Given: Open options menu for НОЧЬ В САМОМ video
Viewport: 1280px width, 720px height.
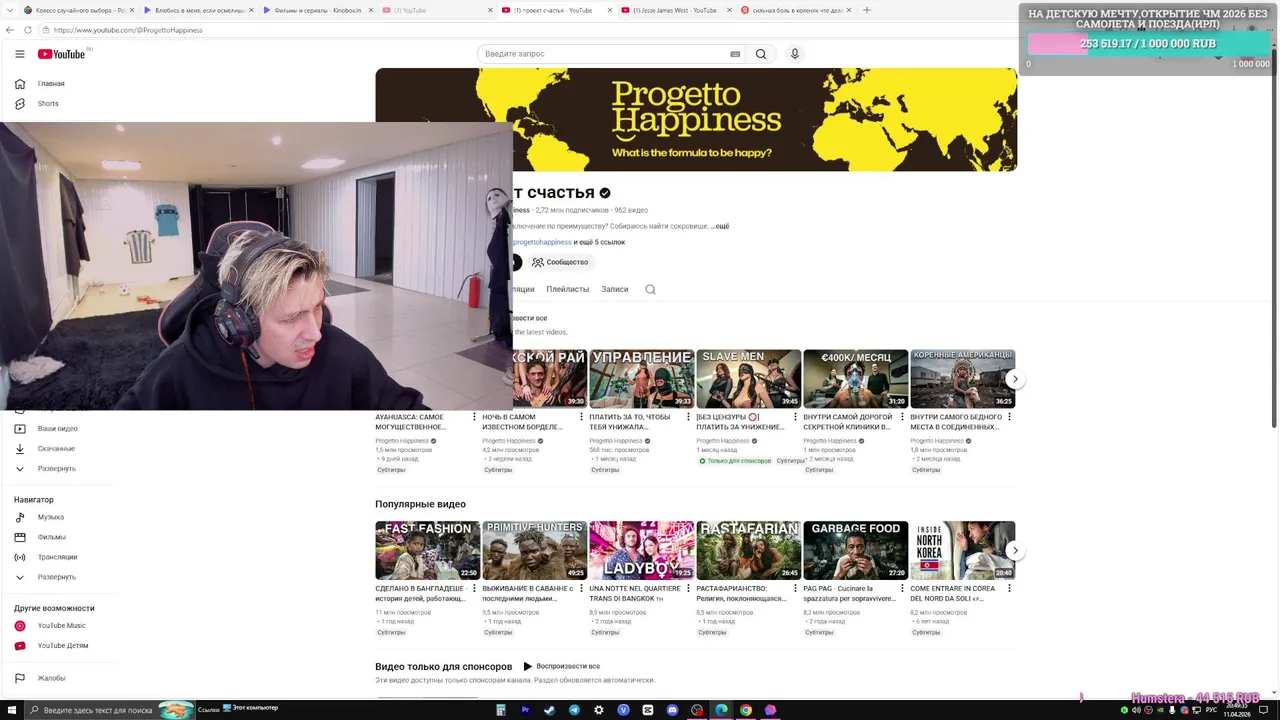Looking at the screenshot, I should pyautogui.click(x=581, y=418).
